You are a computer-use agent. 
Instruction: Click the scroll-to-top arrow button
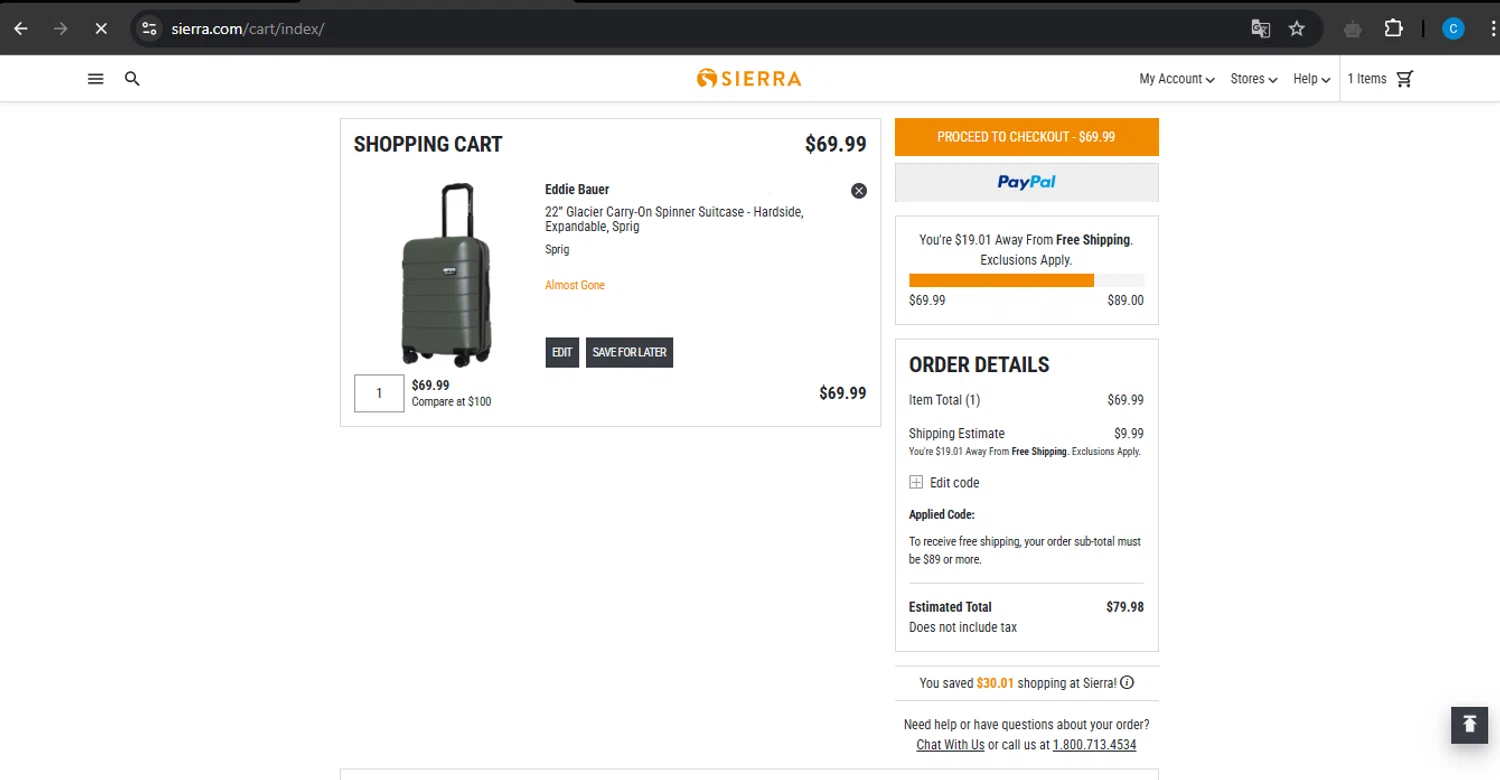click(1469, 724)
